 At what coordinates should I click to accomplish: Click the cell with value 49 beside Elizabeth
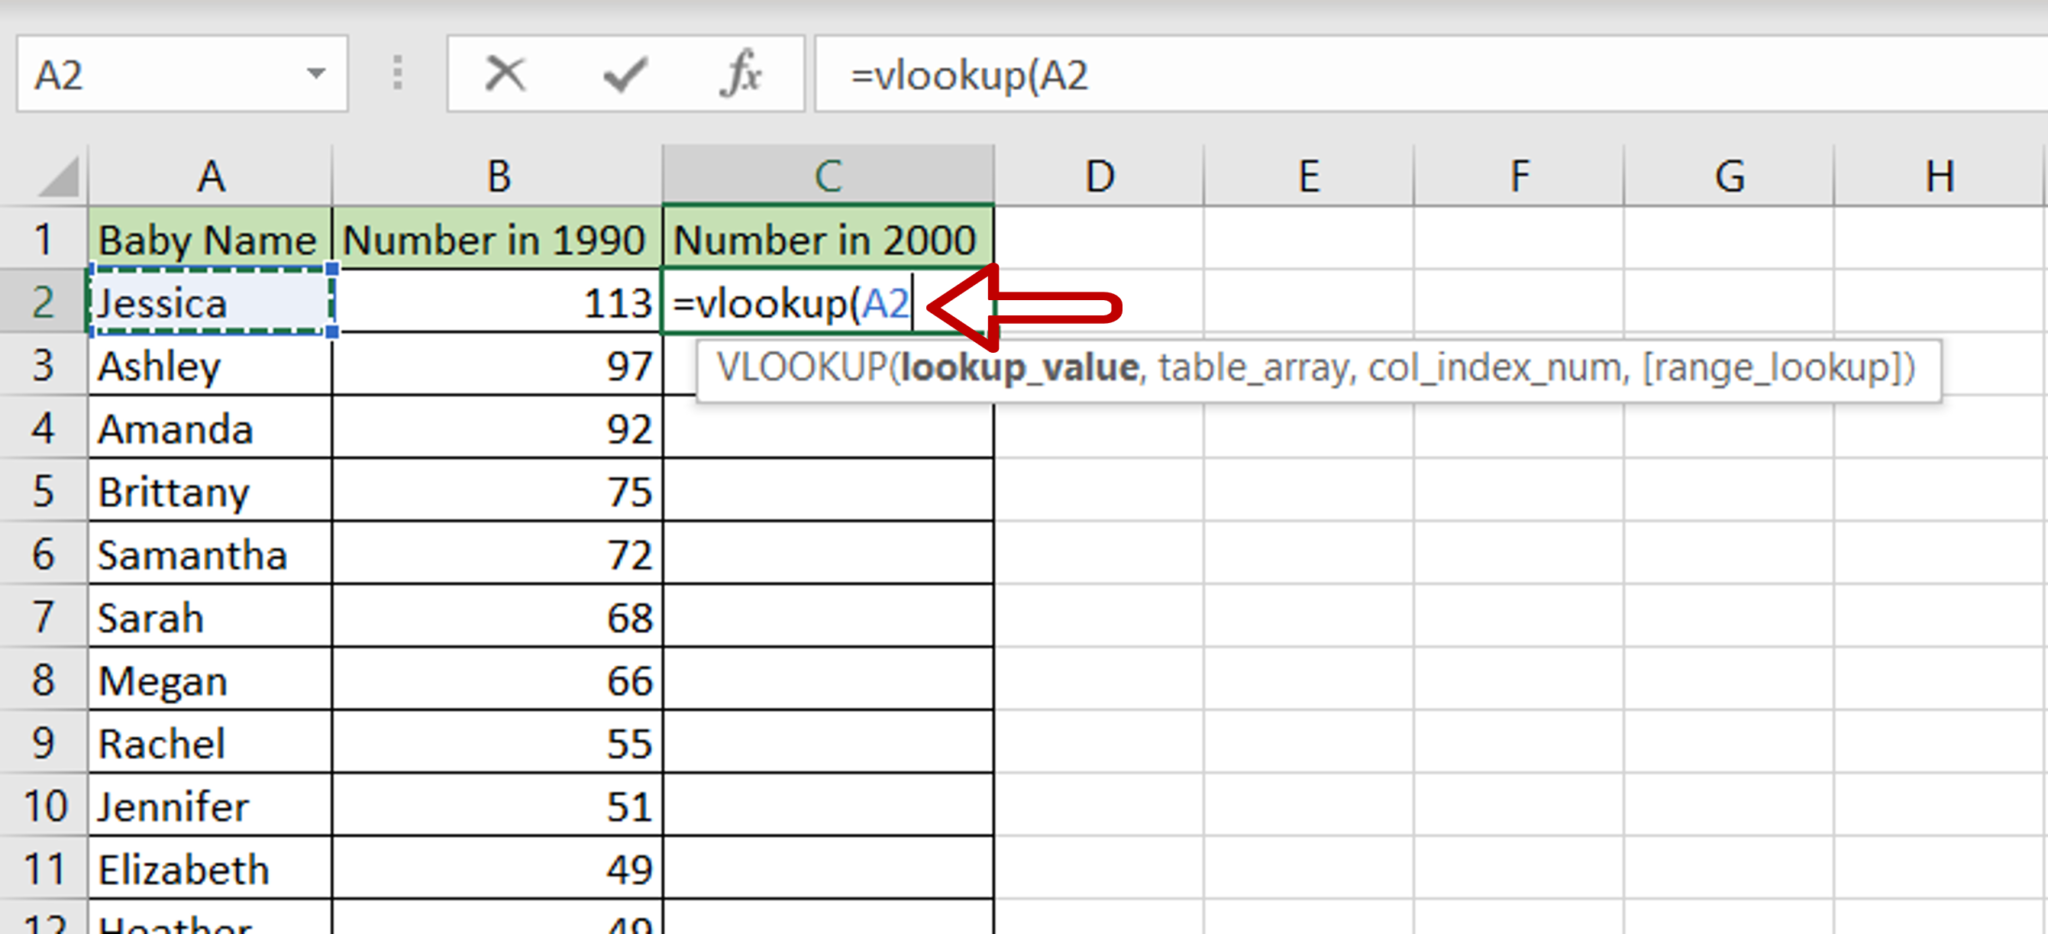pos(497,868)
